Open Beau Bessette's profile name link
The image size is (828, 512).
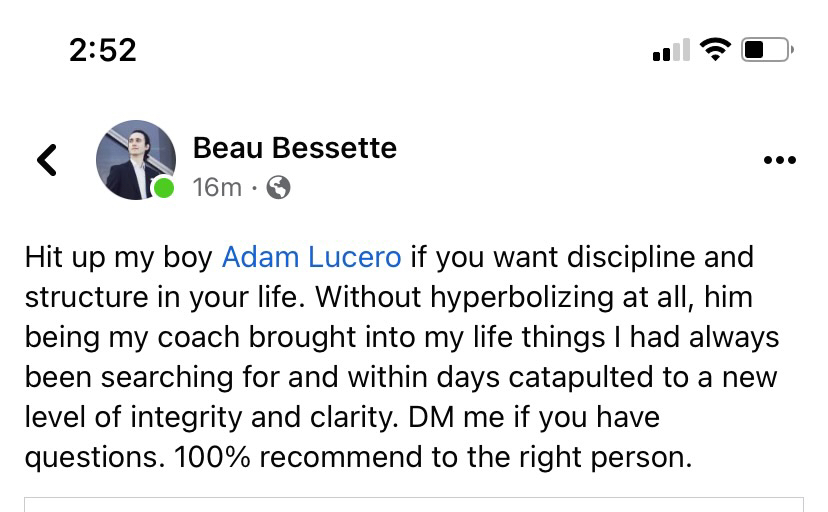[x=294, y=148]
